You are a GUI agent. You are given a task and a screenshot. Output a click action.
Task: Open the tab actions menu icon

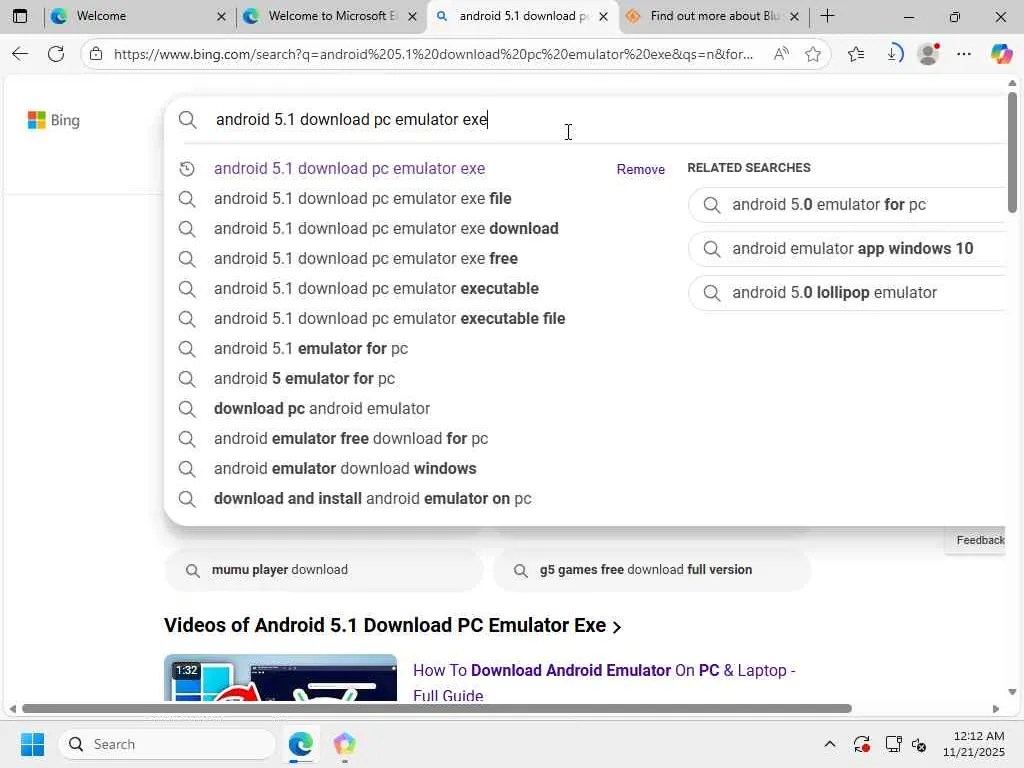(20, 16)
